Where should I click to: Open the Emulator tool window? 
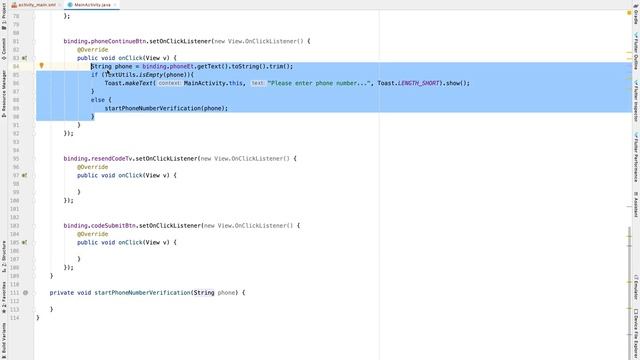tap(636, 287)
